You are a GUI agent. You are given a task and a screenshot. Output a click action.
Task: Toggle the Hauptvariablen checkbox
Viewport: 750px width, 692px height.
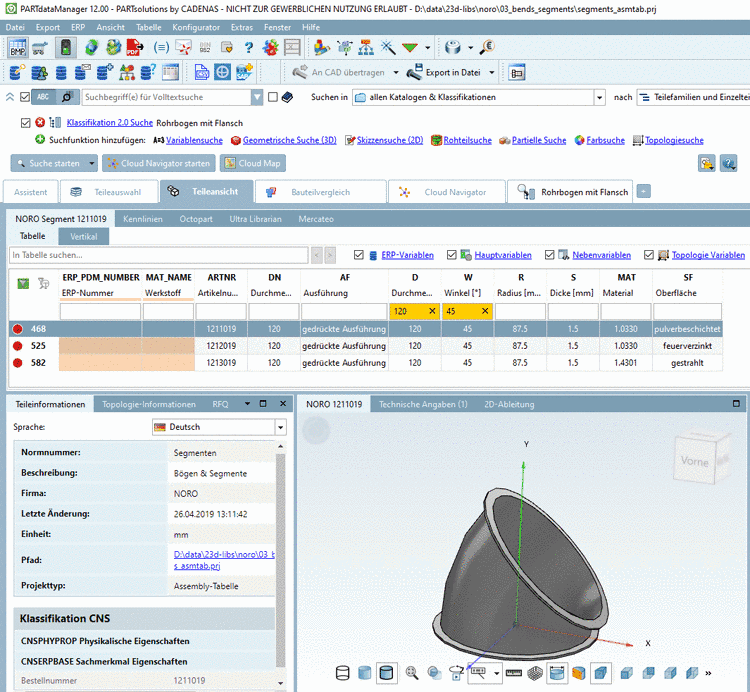[x=452, y=255]
